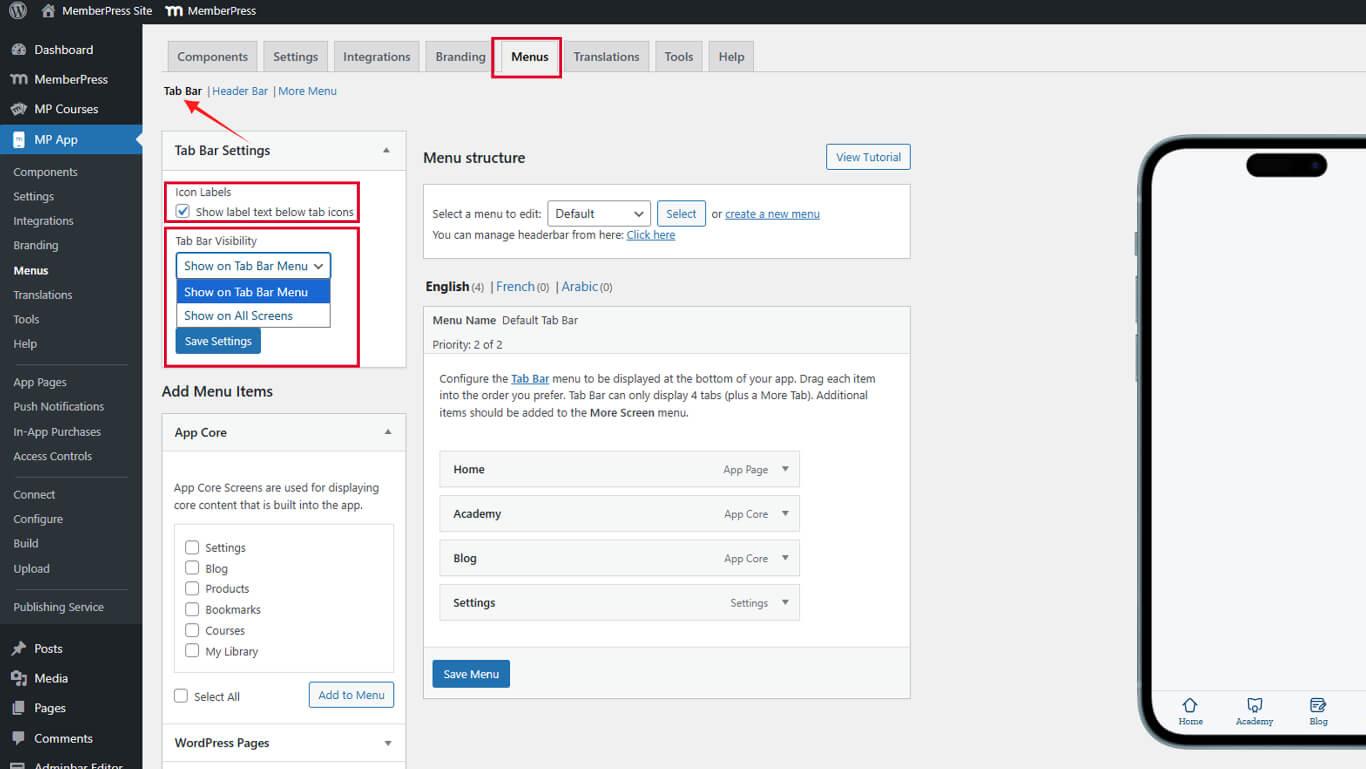The height and width of the screenshot is (769, 1366).
Task: Switch to the Translations tab
Action: [606, 57]
